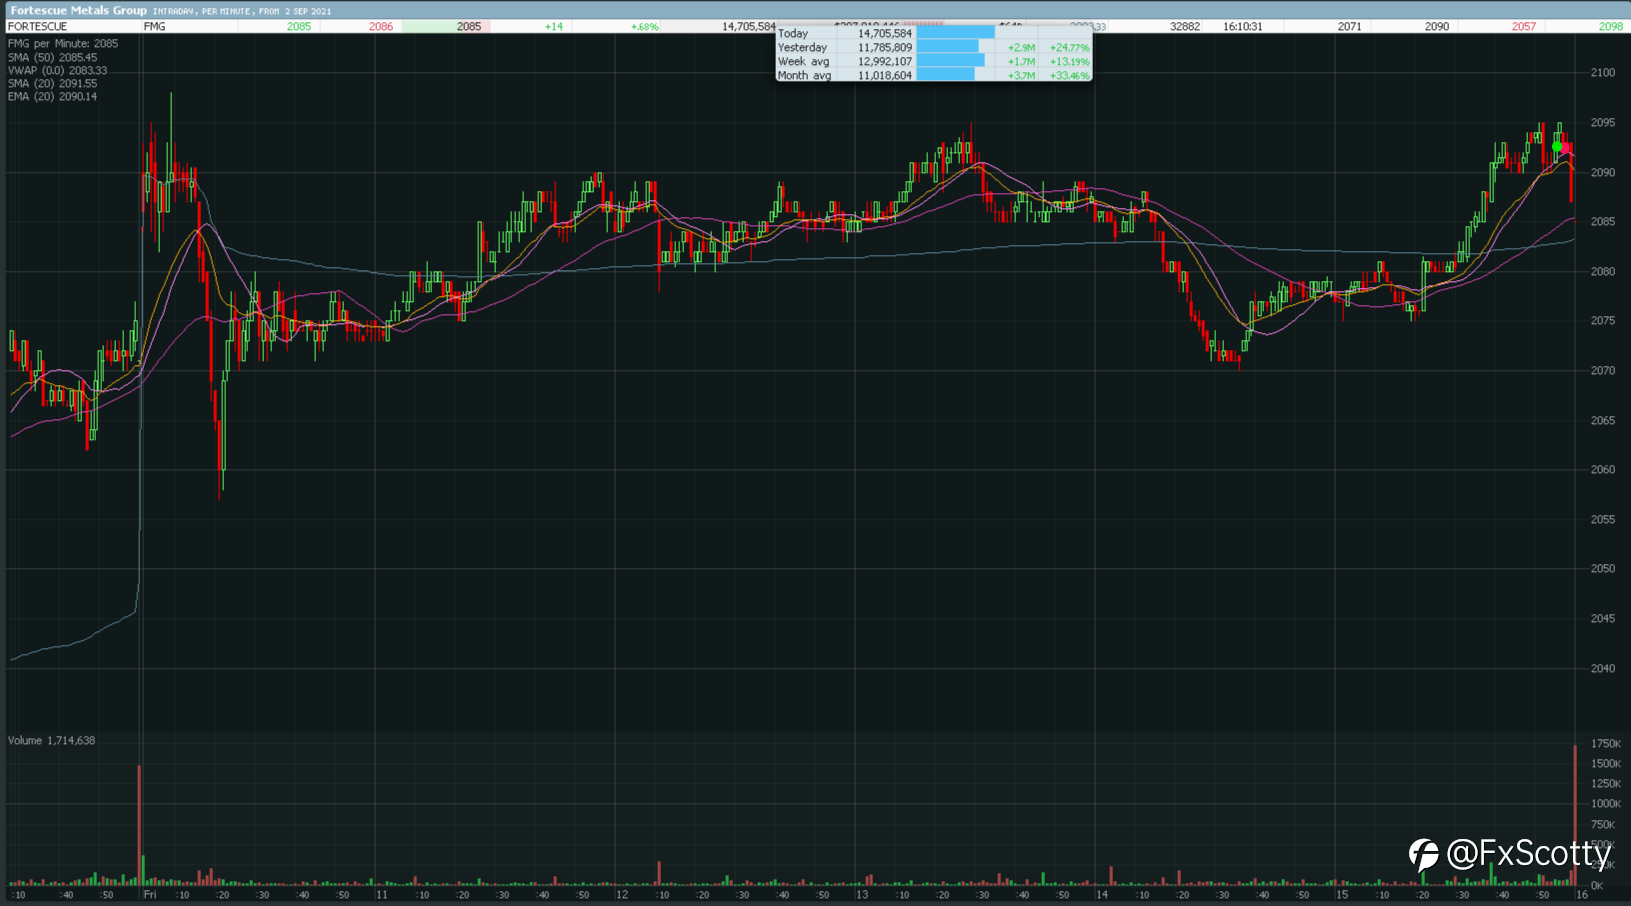1631x906 pixels.
Task: Click the 11 hour label on time axis
Action: pyautogui.click(x=382, y=895)
